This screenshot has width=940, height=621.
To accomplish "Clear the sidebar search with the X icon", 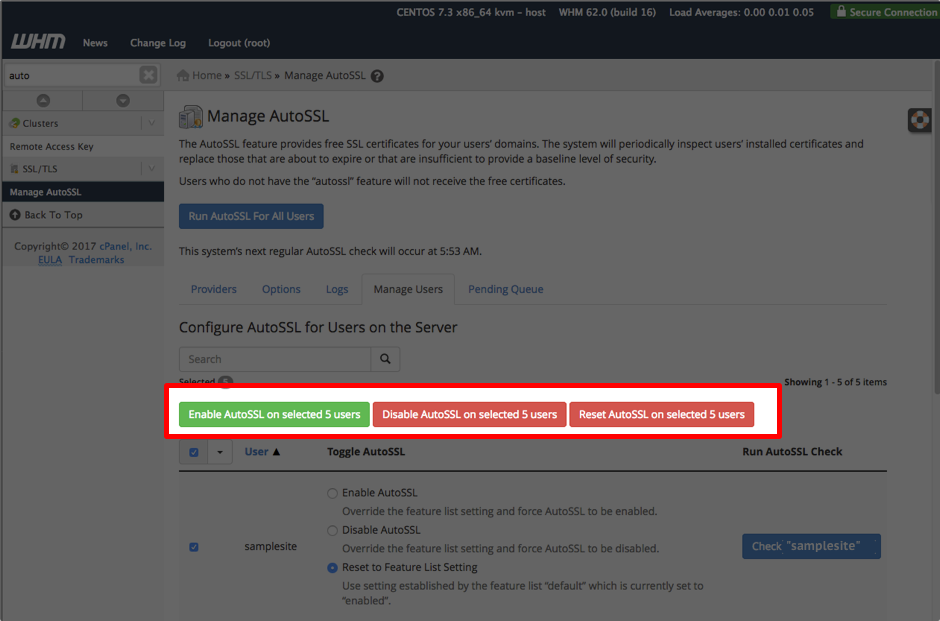I will coord(148,75).
